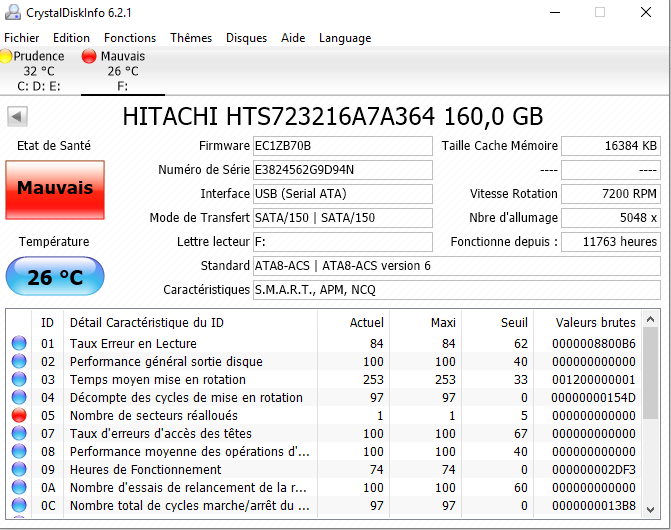Open the Fonctions menu
Screen dimensions: 671x530
(130, 38)
